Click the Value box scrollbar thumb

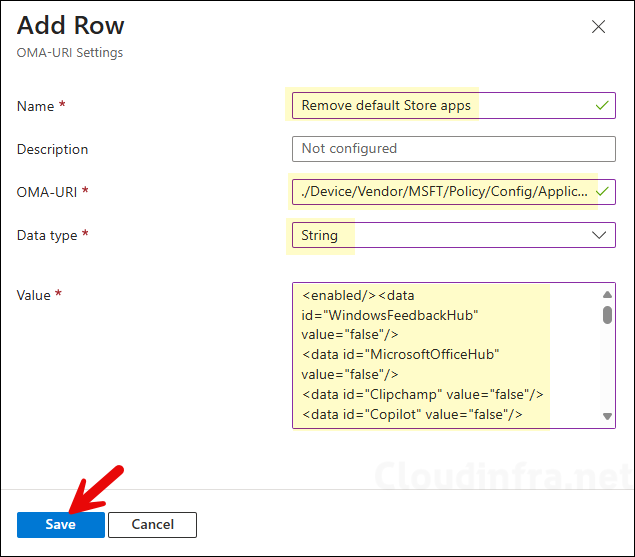click(606, 315)
